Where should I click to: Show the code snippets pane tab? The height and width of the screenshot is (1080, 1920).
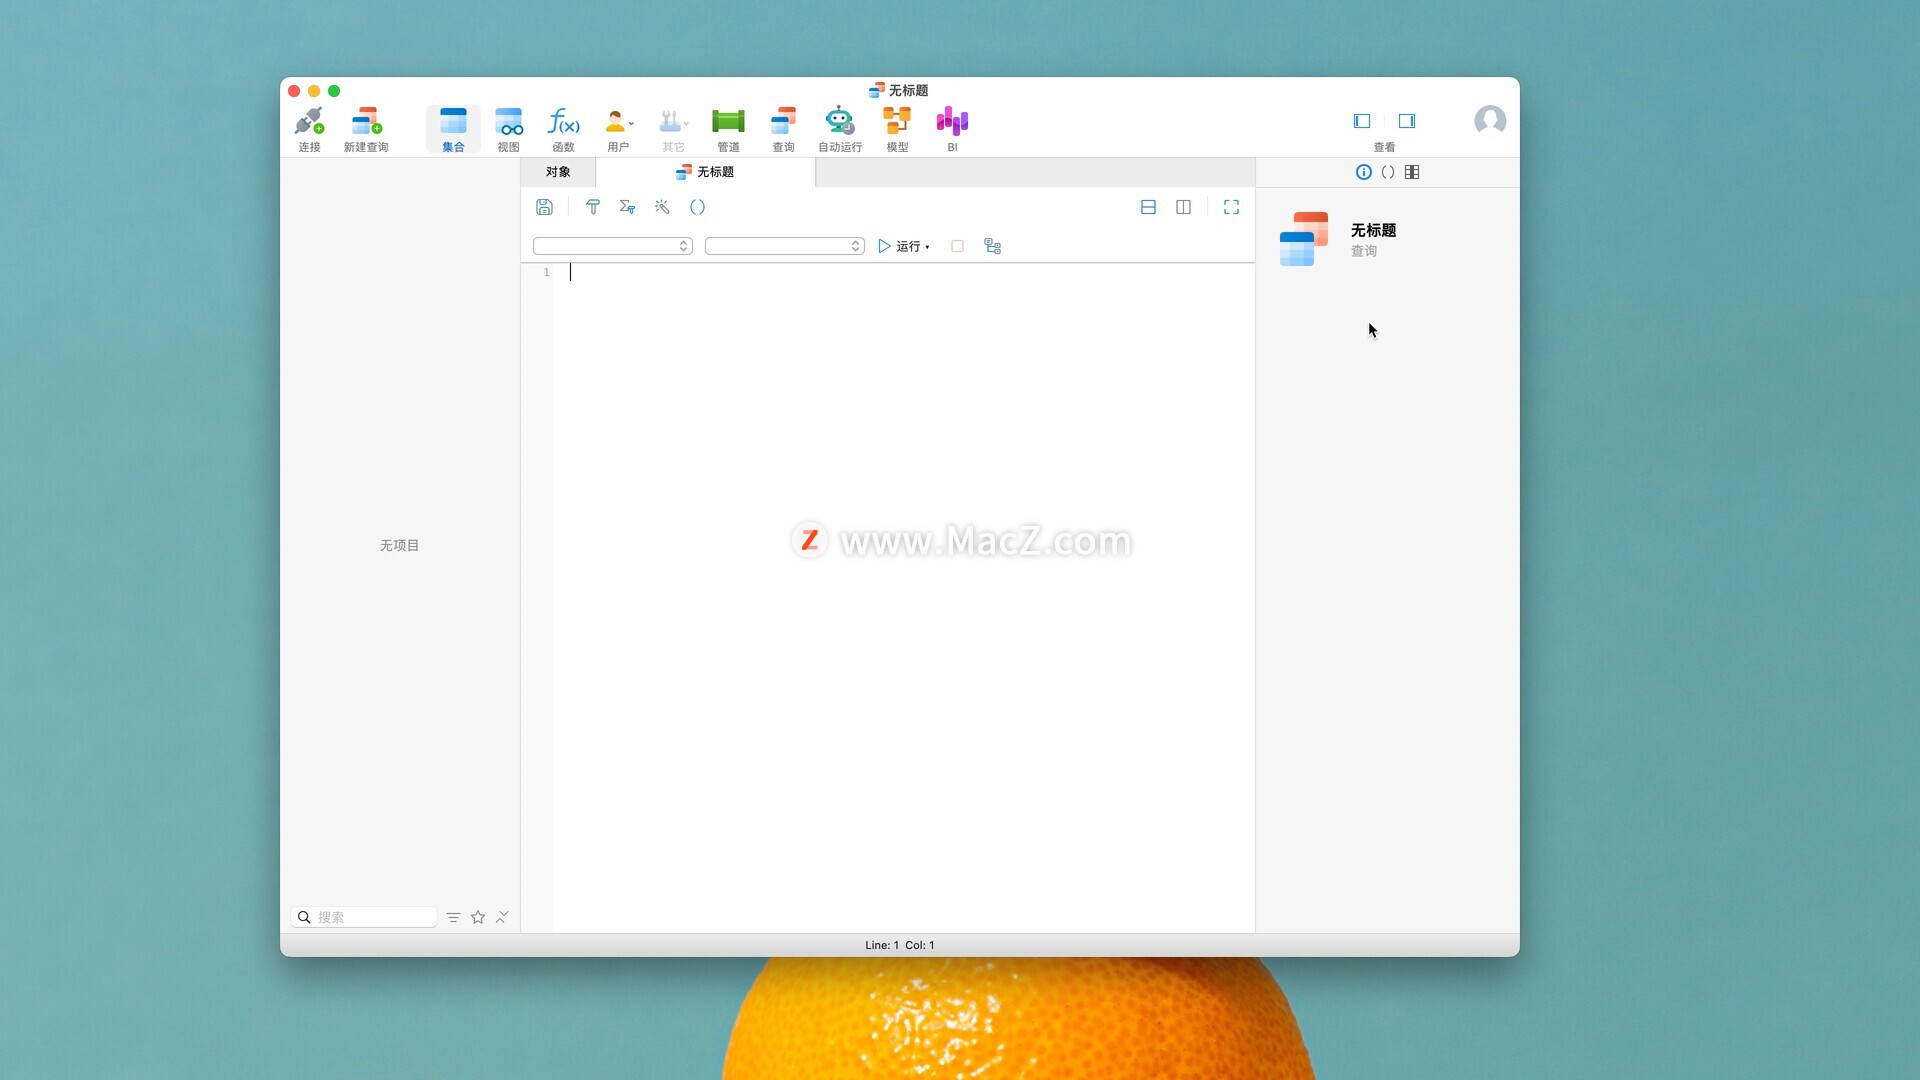click(1388, 172)
